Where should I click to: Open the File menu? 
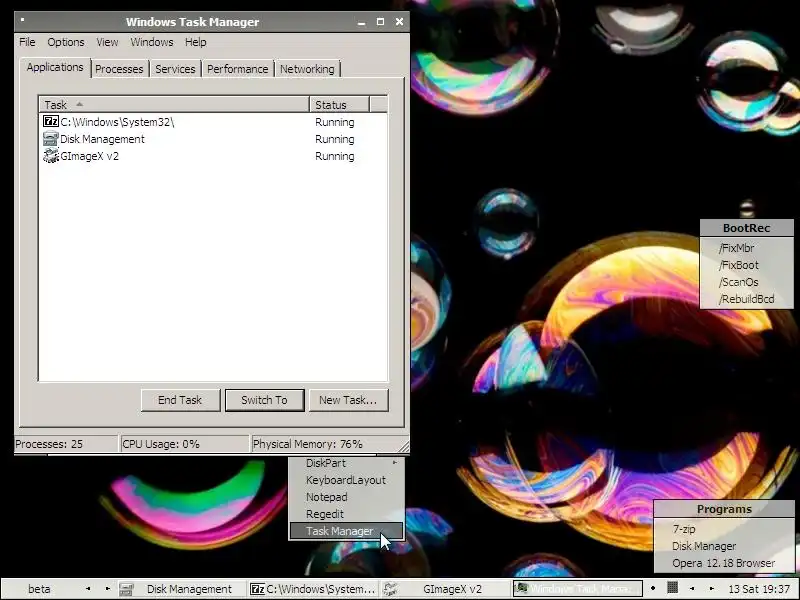(x=27, y=42)
